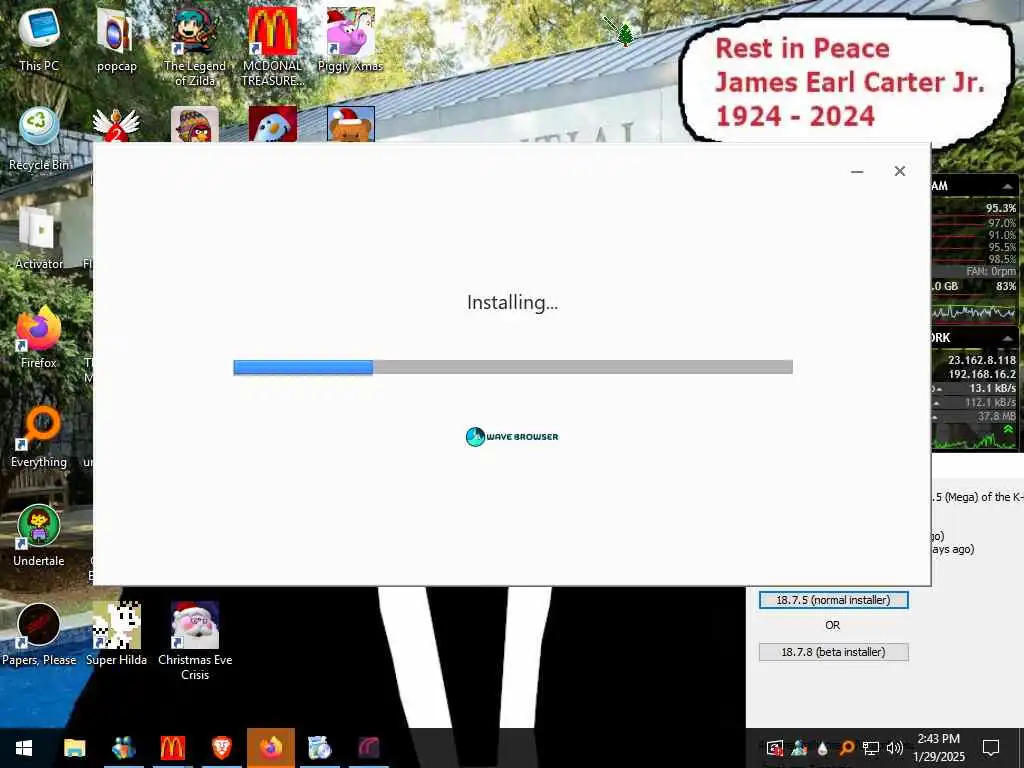Open the Firefox desktop shortcut
The image size is (1024, 768).
coord(39,337)
